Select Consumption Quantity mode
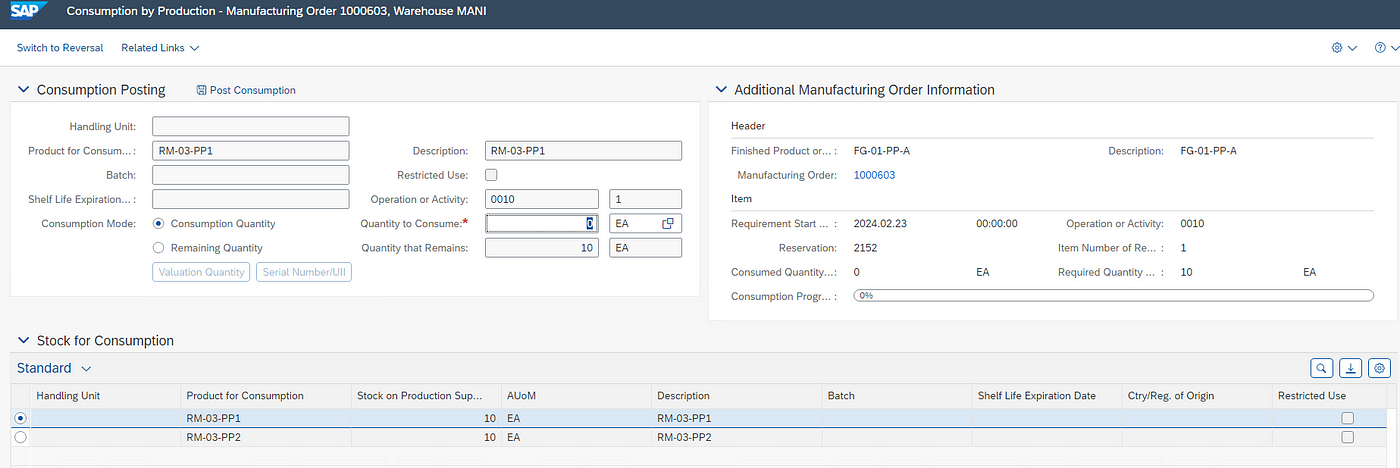Screen dimensions: 1400x468 click(159, 224)
